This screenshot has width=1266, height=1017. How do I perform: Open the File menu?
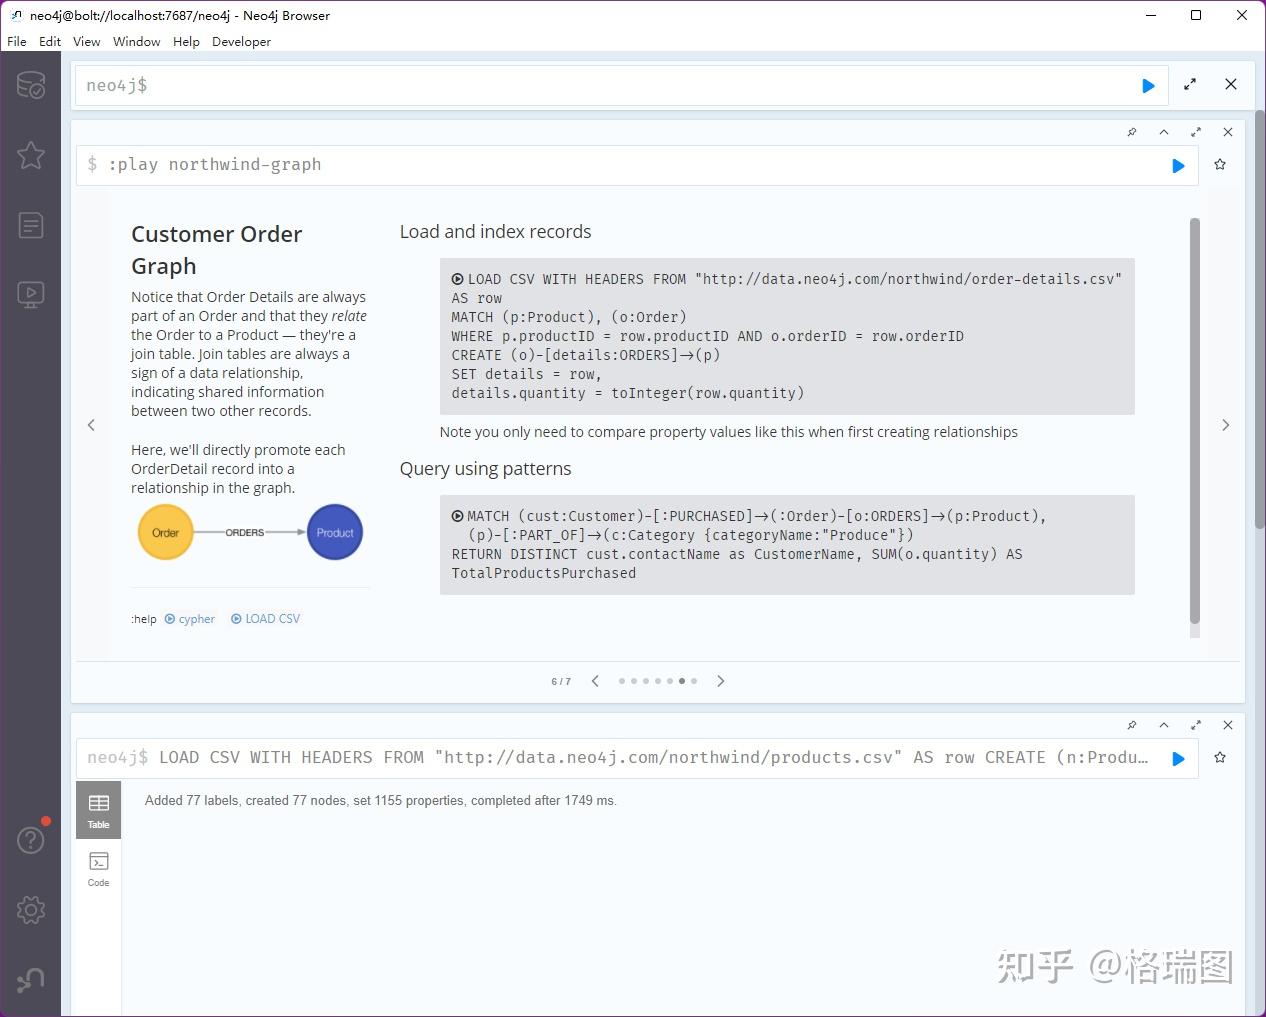click(17, 42)
